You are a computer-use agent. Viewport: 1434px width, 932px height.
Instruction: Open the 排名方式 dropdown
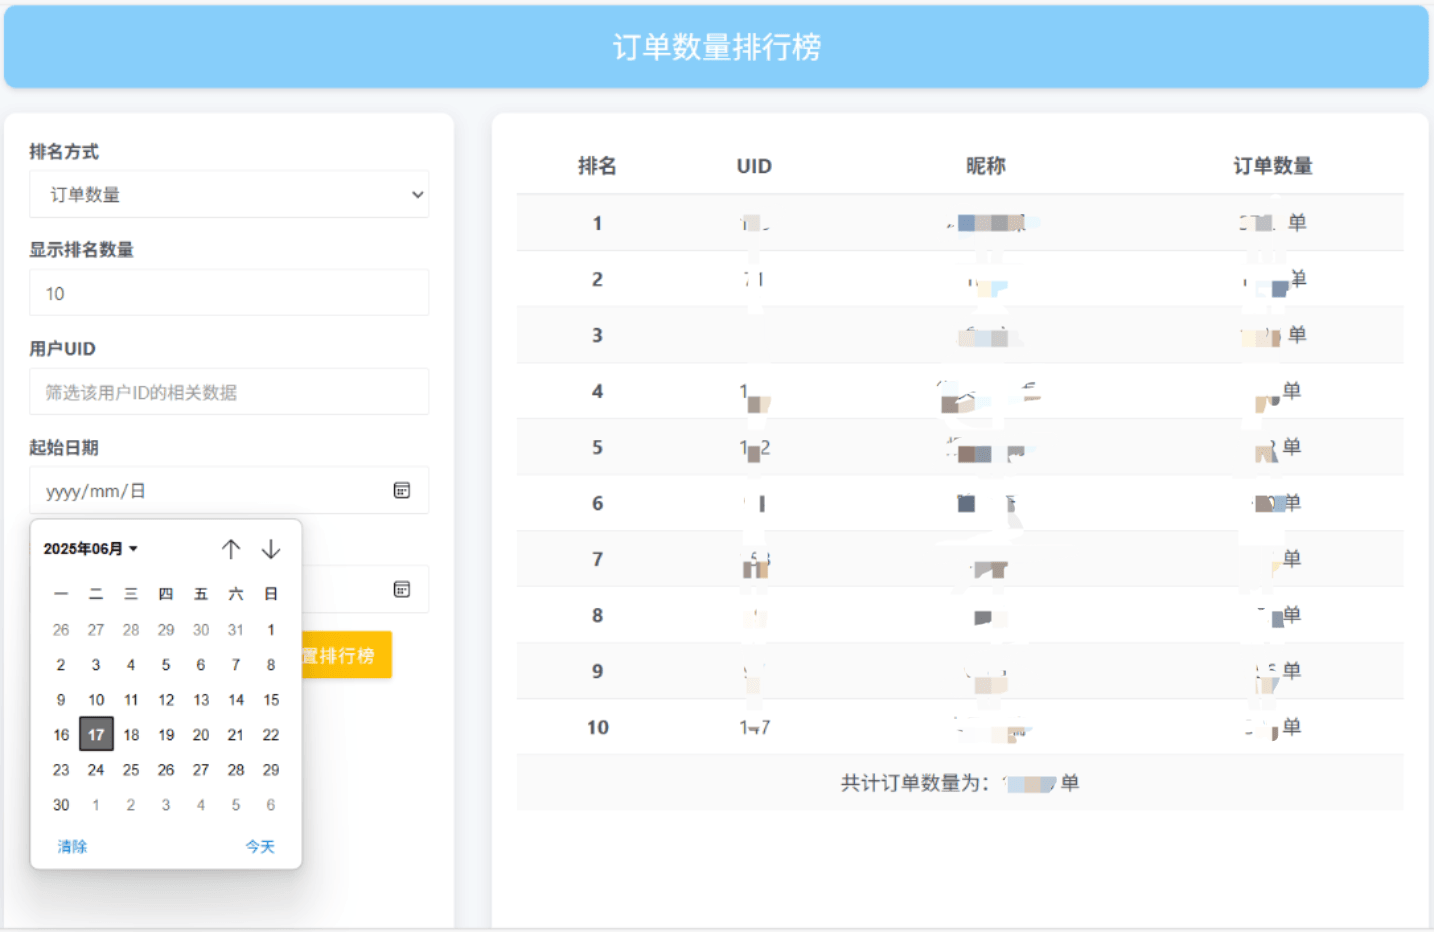pos(229,194)
